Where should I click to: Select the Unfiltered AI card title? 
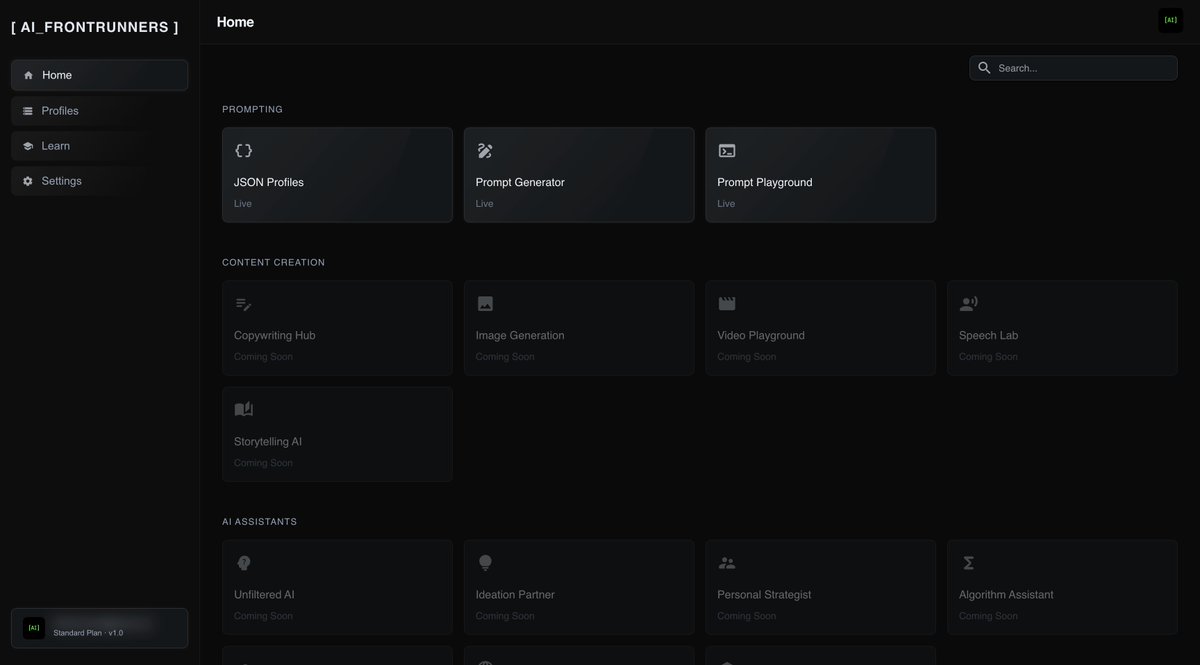[x=264, y=595]
